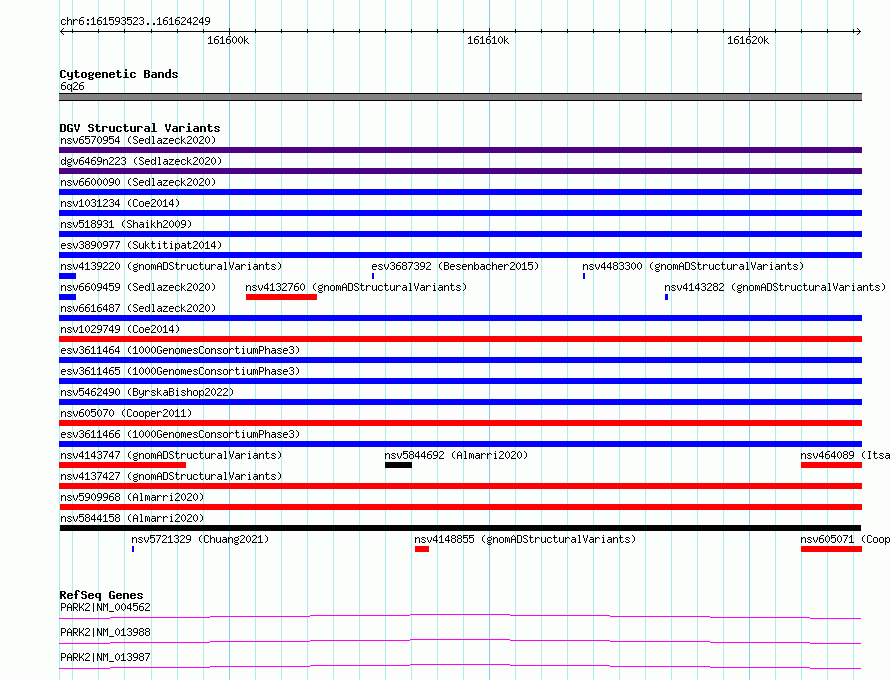Screen dimensions: 890x680
Task: Open esv3687392 (Besenbacher2015) variant link
Action: click(455, 266)
